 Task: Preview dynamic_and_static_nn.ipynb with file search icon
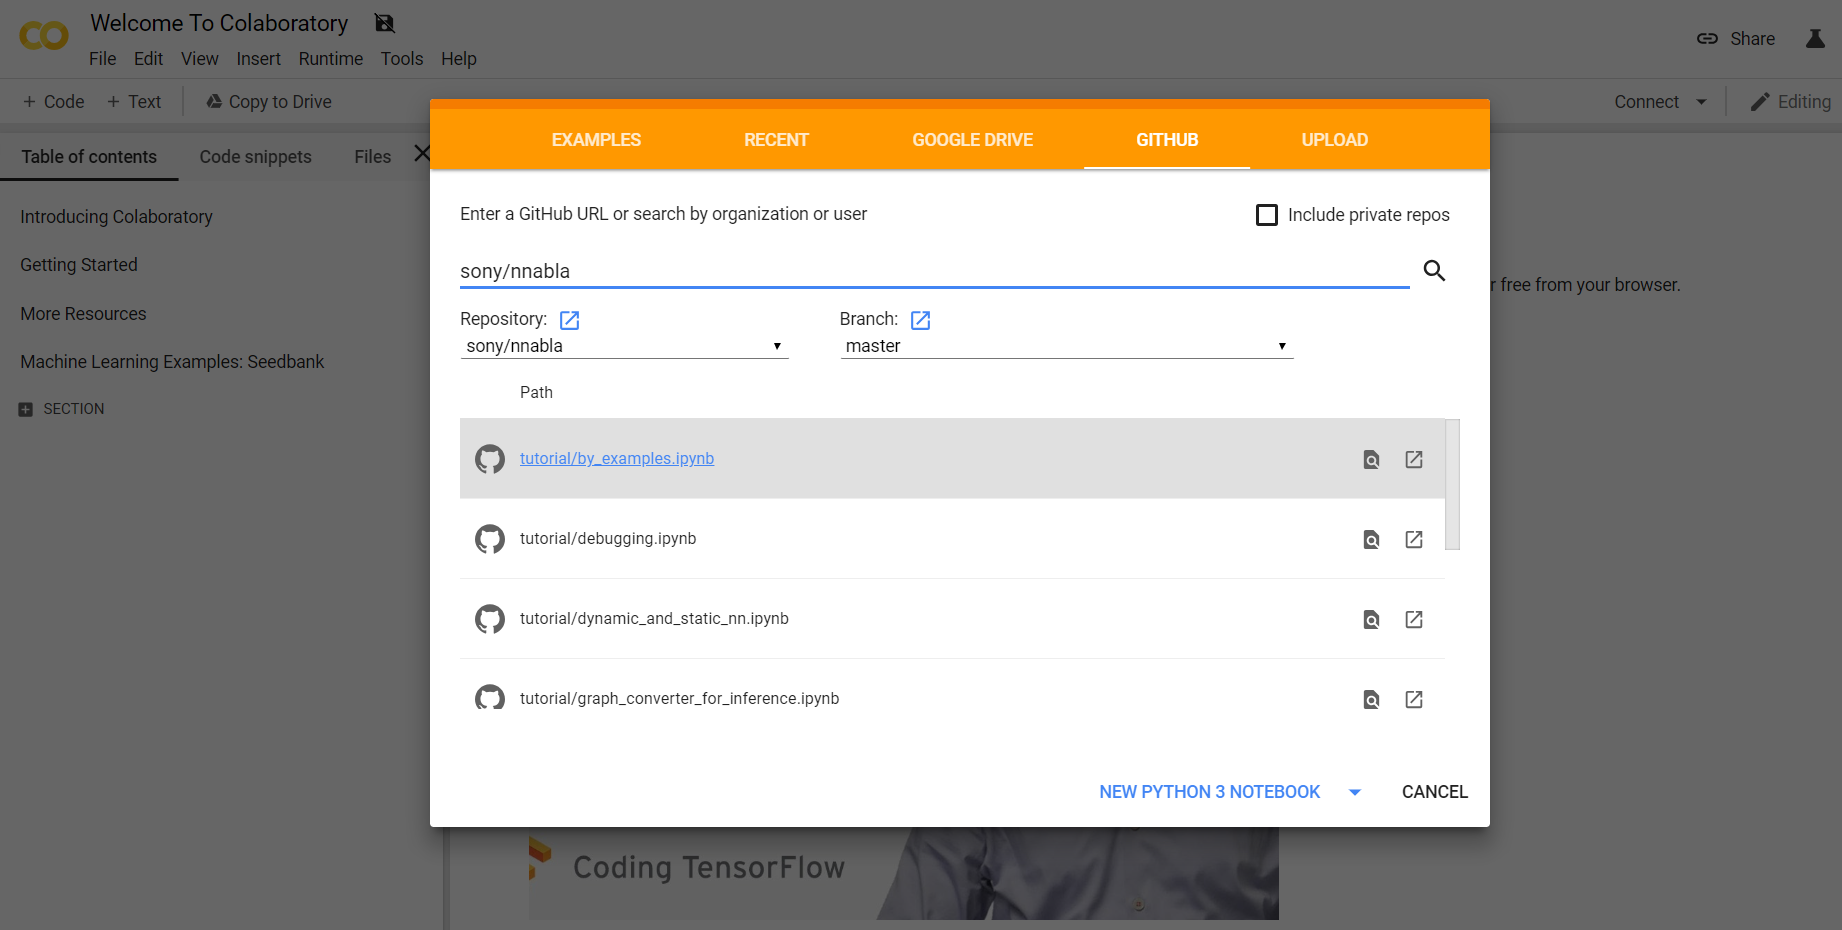tap(1372, 619)
